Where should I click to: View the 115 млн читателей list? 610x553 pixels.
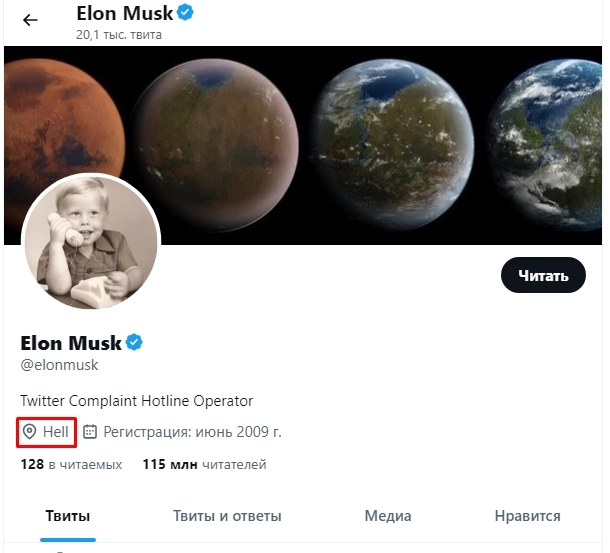pos(204,464)
